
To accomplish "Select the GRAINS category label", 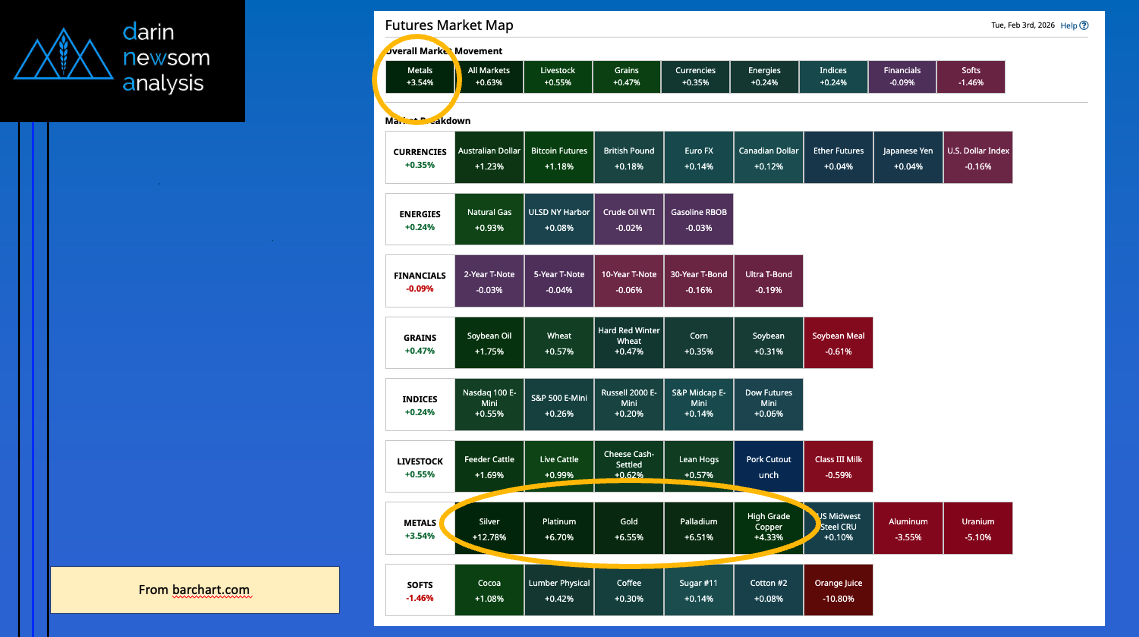I will [419, 344].
